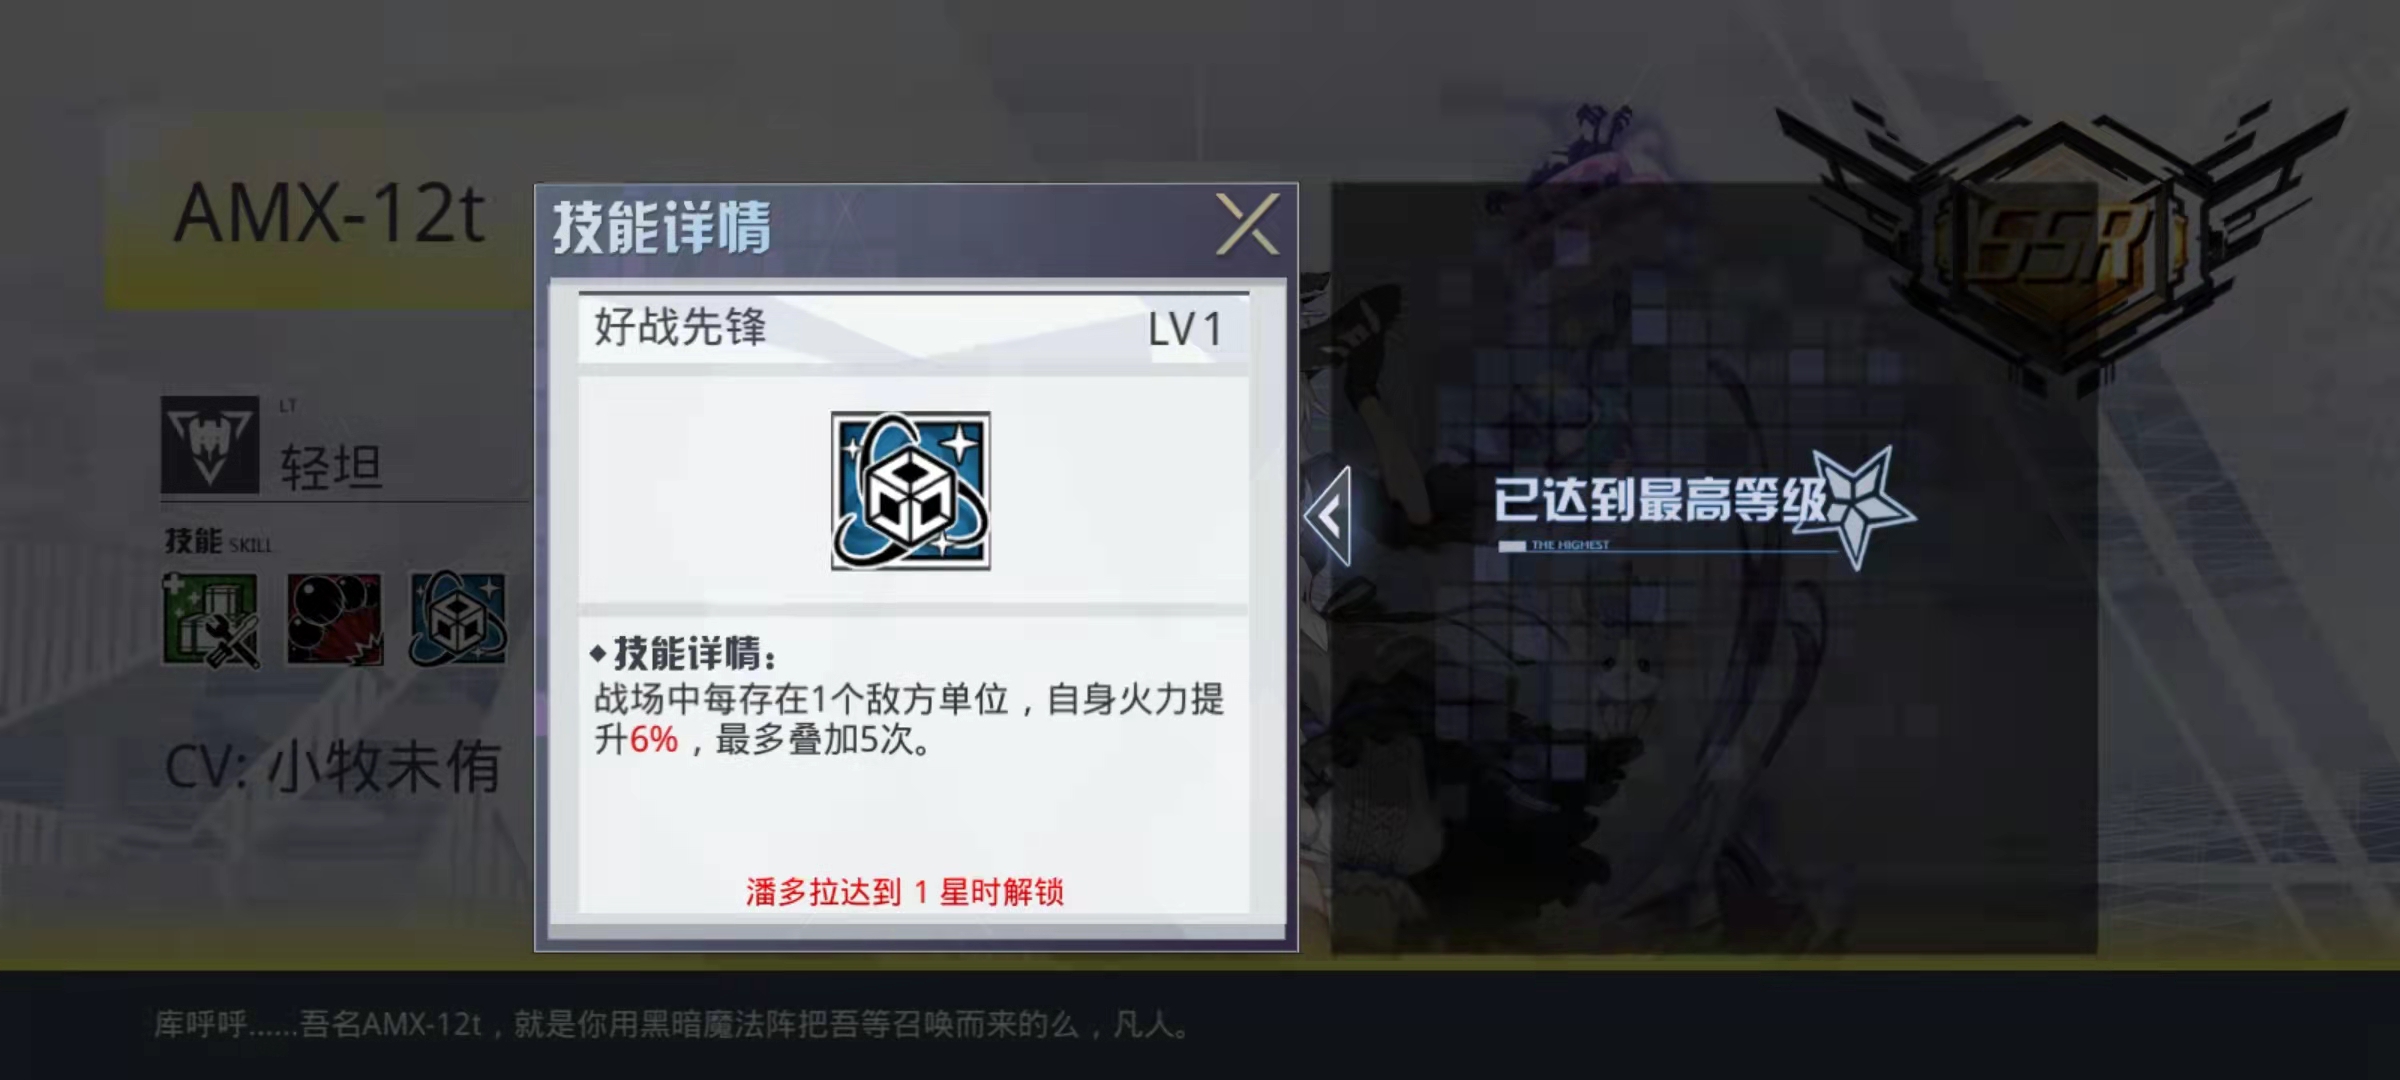This screenshot has width=2400, height=1080.
Task: Go to previous with the left arrow
Action: (1329, 516)
